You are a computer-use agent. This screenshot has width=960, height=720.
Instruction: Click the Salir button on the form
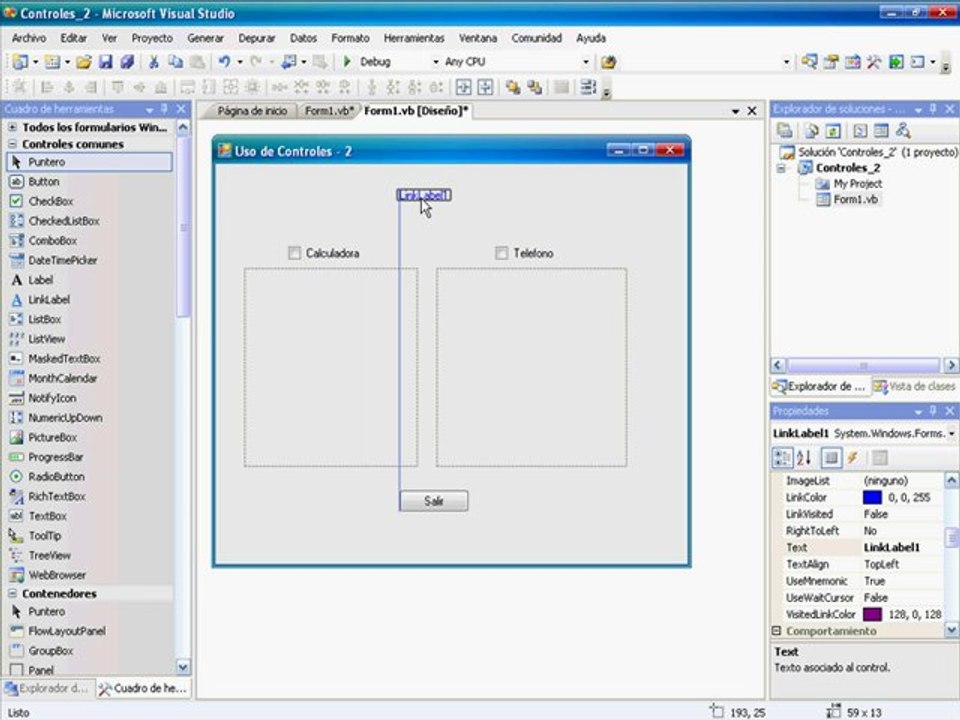433,501
